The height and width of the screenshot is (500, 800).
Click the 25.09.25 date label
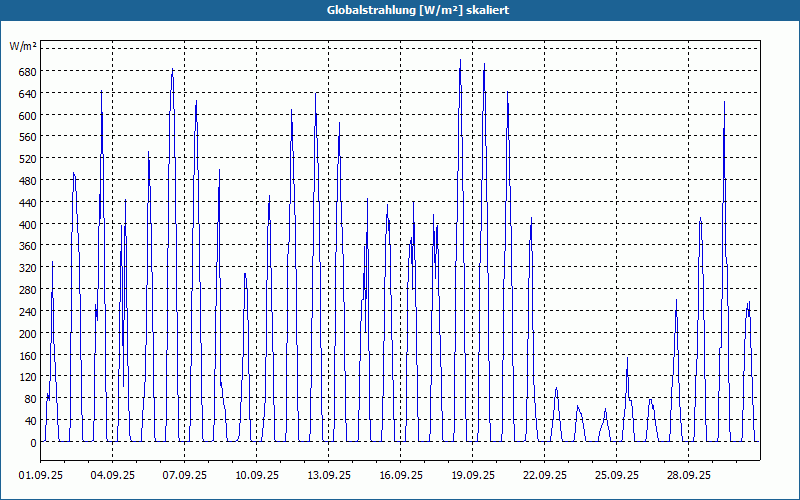(x=616, y=476)
